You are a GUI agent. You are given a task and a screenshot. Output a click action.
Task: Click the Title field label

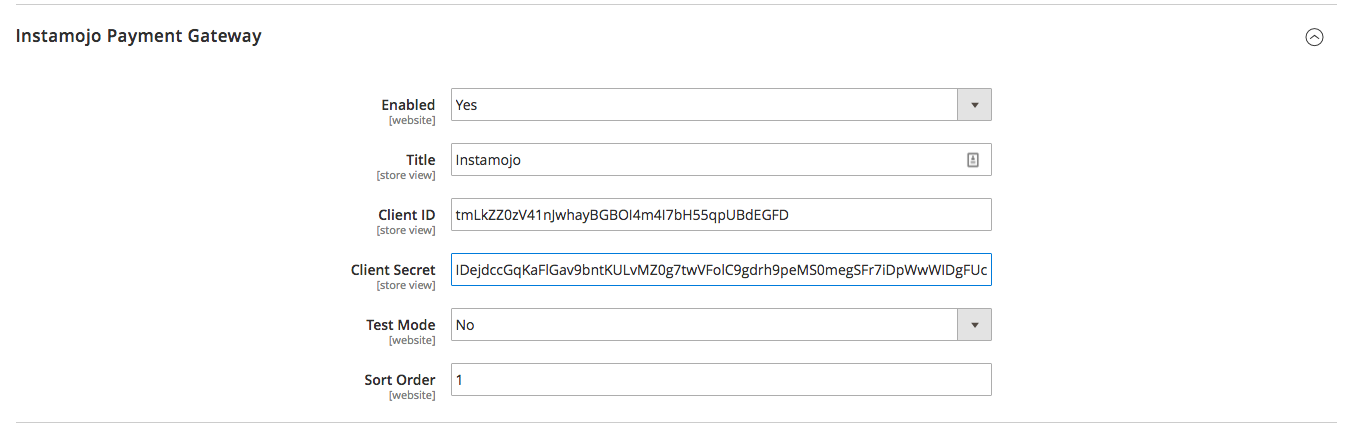click(421, 160)
